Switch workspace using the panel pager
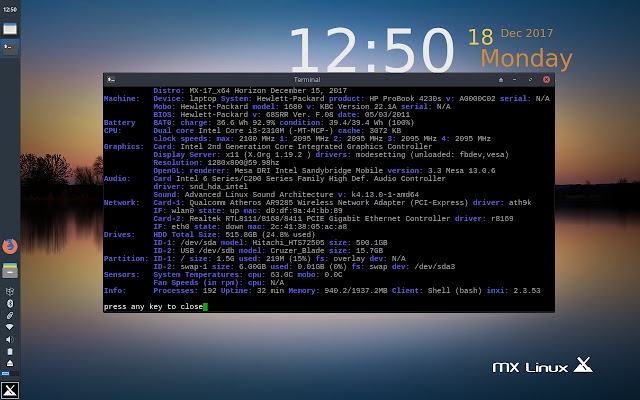 pos(10,373)
